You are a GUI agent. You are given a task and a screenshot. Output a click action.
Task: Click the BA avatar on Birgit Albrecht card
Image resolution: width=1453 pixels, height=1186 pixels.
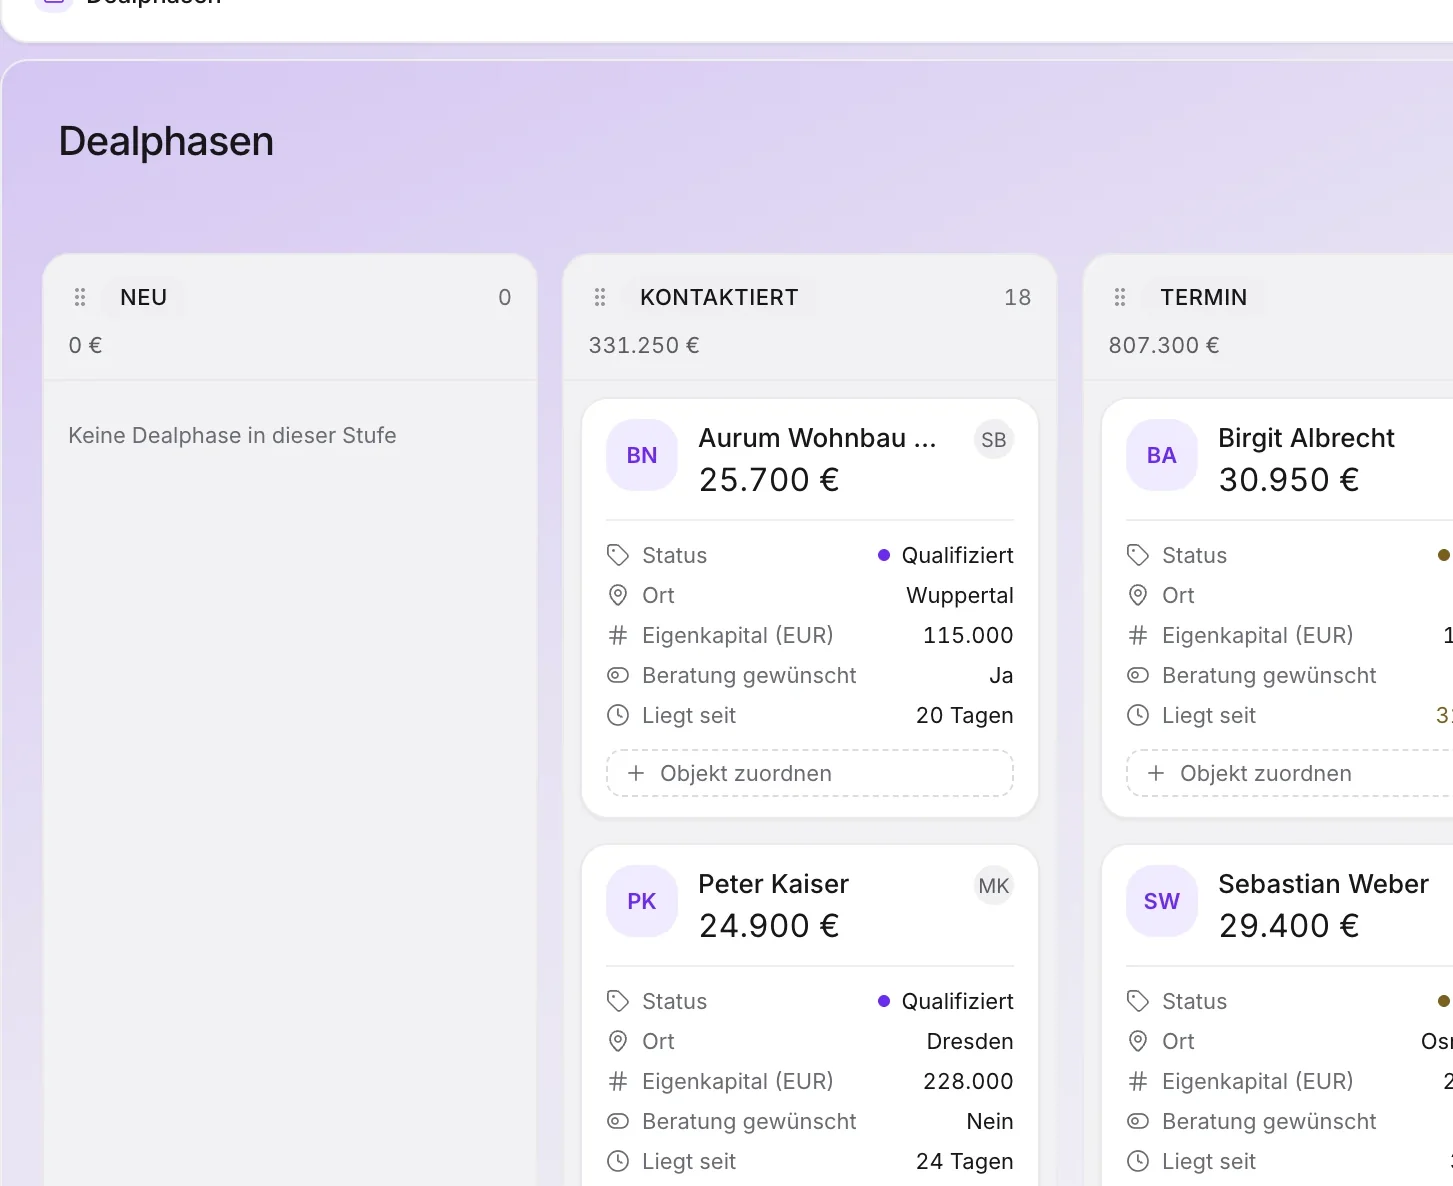click(x=1162, y=455)
